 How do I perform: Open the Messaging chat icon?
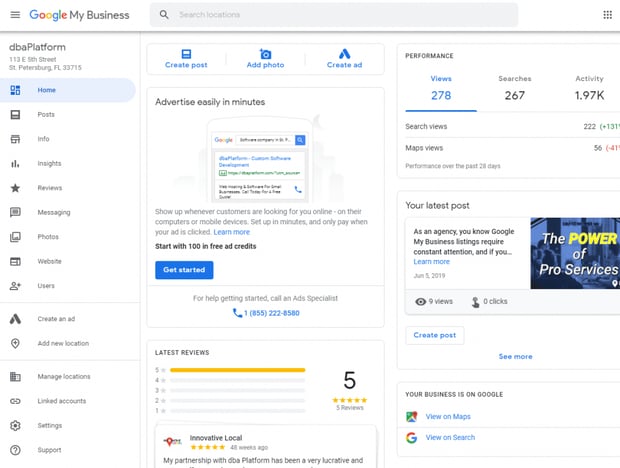(x=15, y=212)
